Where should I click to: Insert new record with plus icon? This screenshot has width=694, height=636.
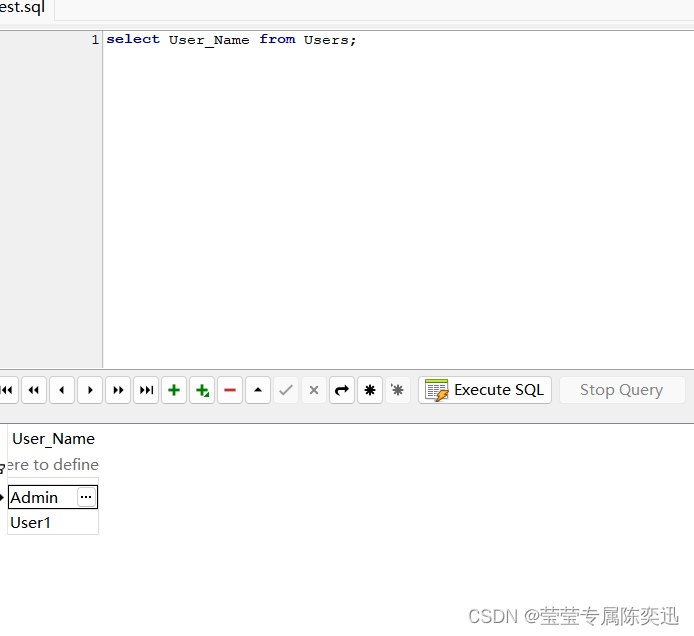174,390
